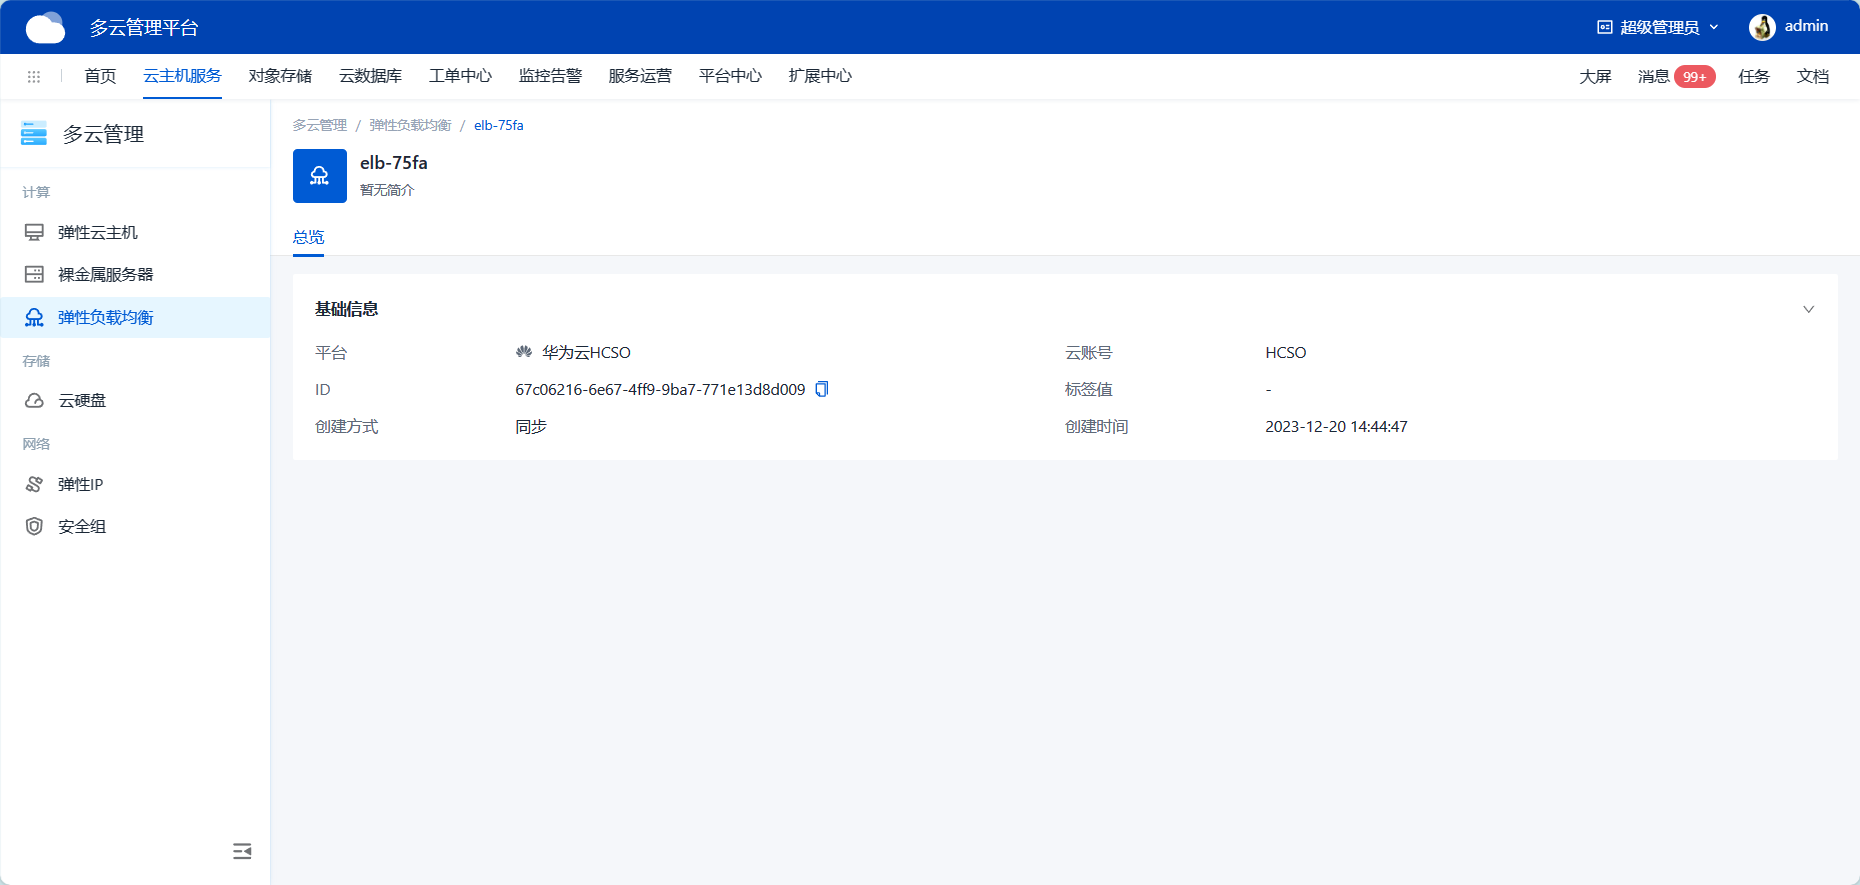
Task: Select the 云主机服务 navigation item
Action: (x=182, y=76)
